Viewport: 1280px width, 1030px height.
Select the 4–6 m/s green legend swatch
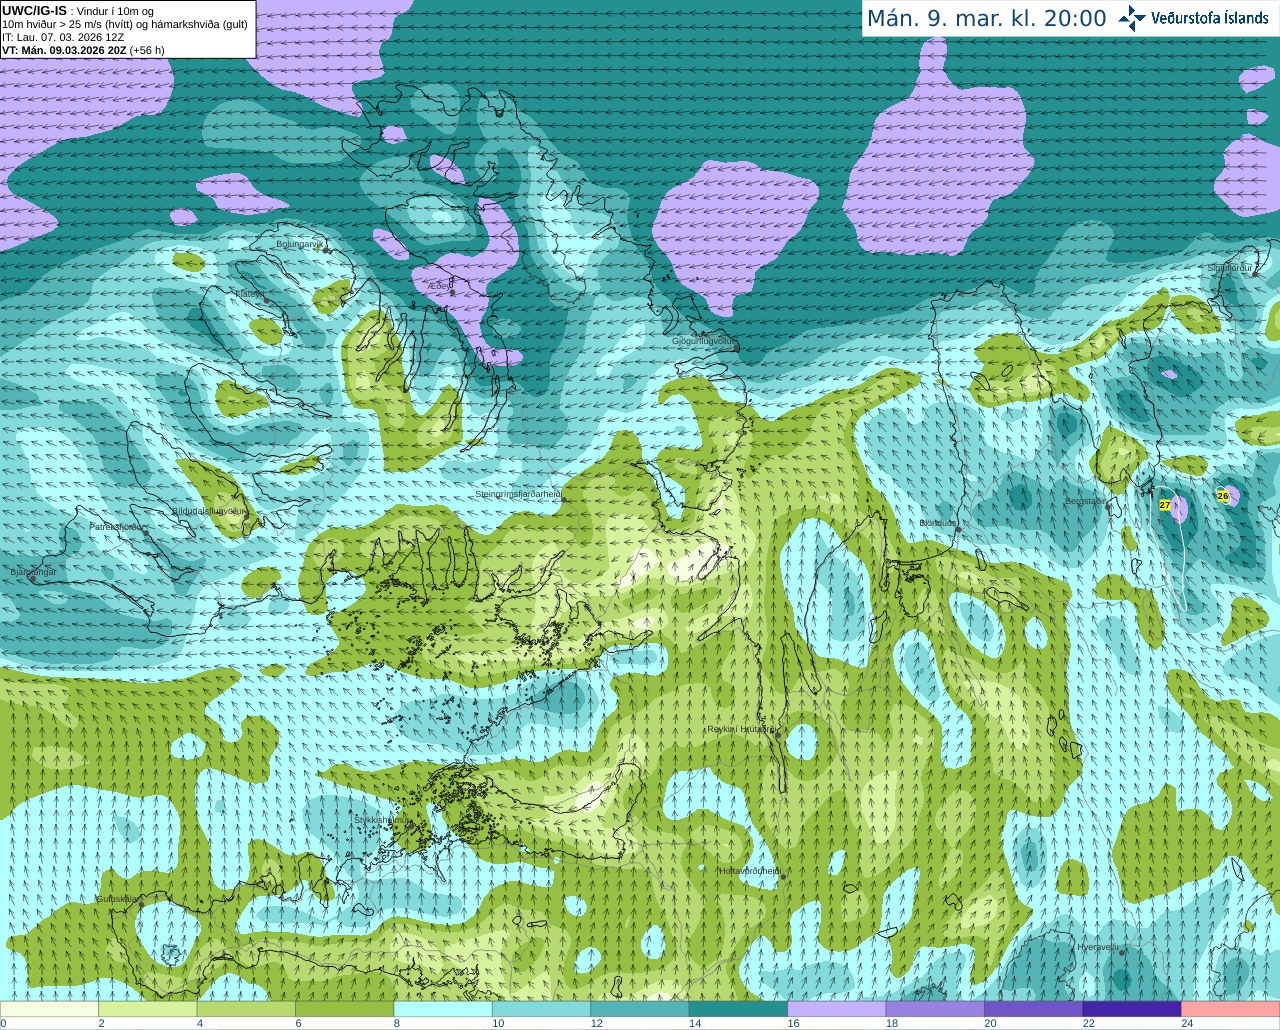(246, 1009)
